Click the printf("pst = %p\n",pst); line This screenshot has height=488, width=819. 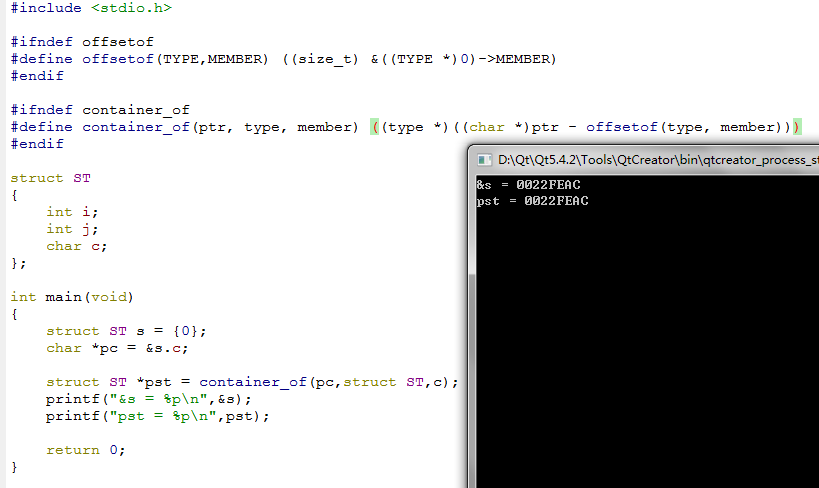[158, 416]
